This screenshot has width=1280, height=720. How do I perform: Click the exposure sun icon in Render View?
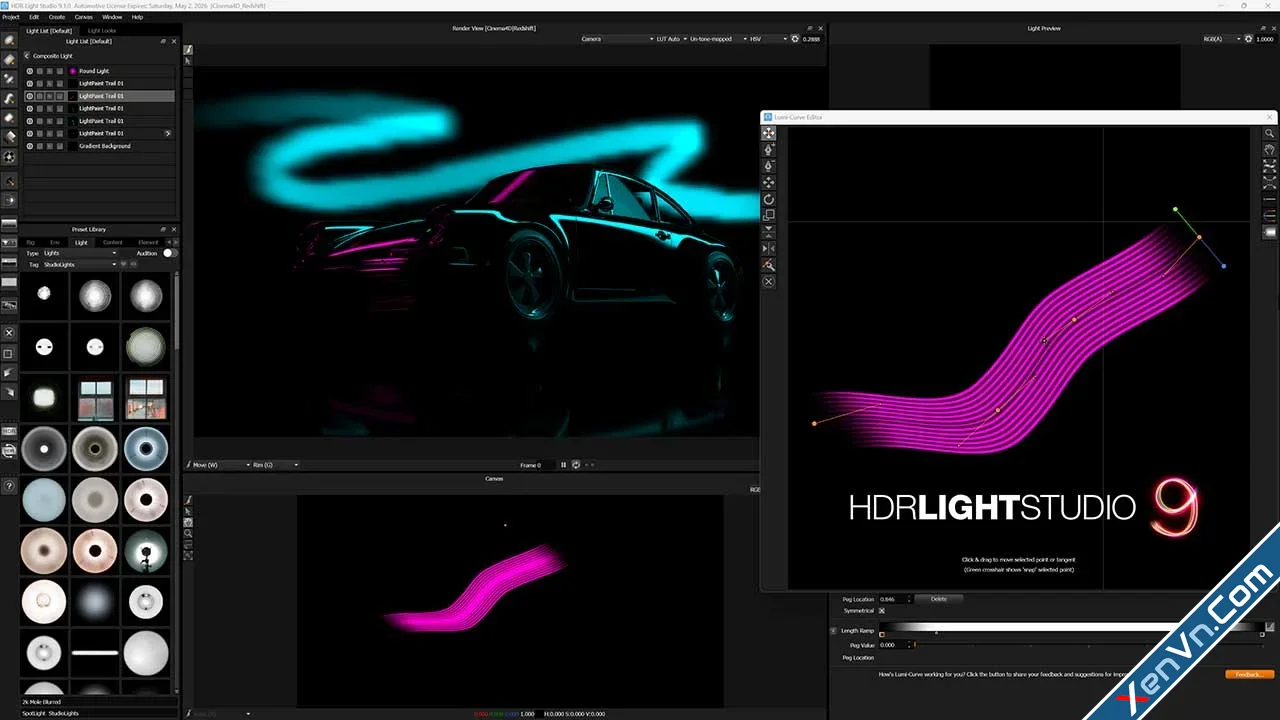point(795,39)
